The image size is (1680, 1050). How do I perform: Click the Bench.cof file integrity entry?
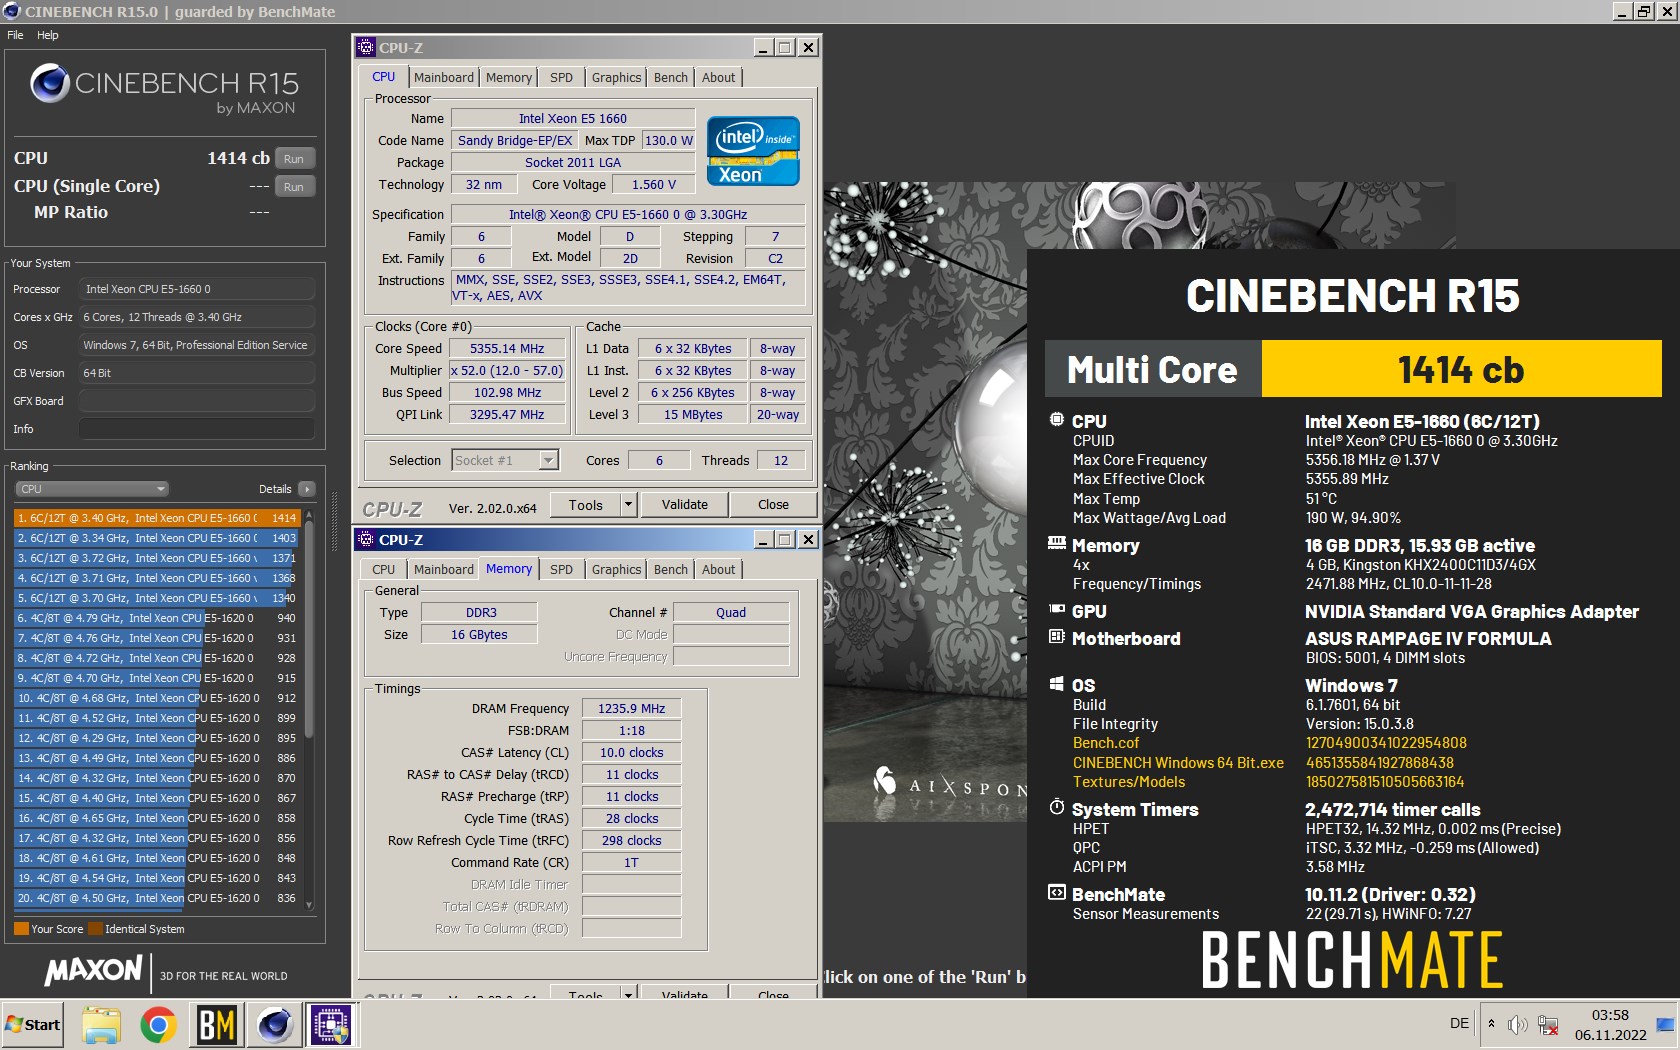click(1105, 743)
